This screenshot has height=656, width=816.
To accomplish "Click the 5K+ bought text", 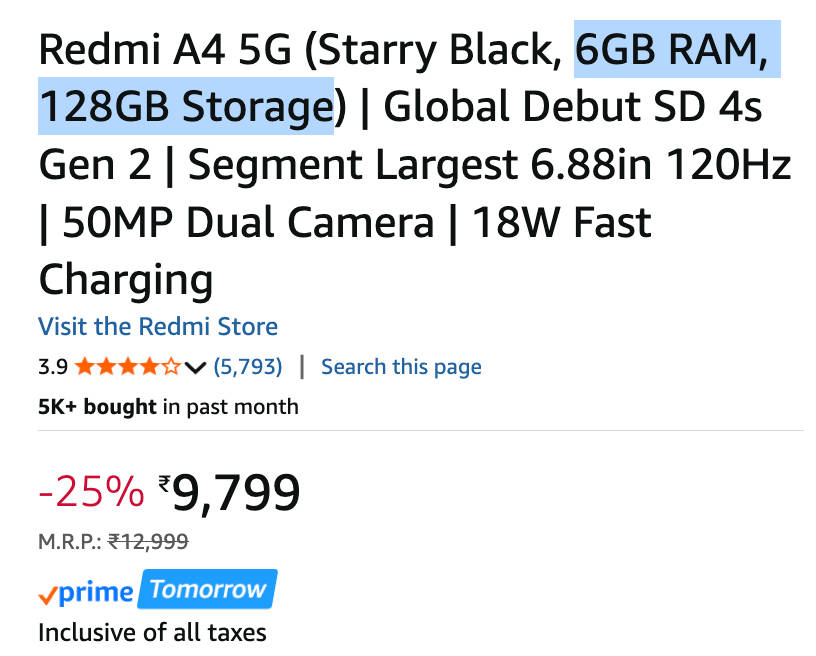I will click(97, 406).
